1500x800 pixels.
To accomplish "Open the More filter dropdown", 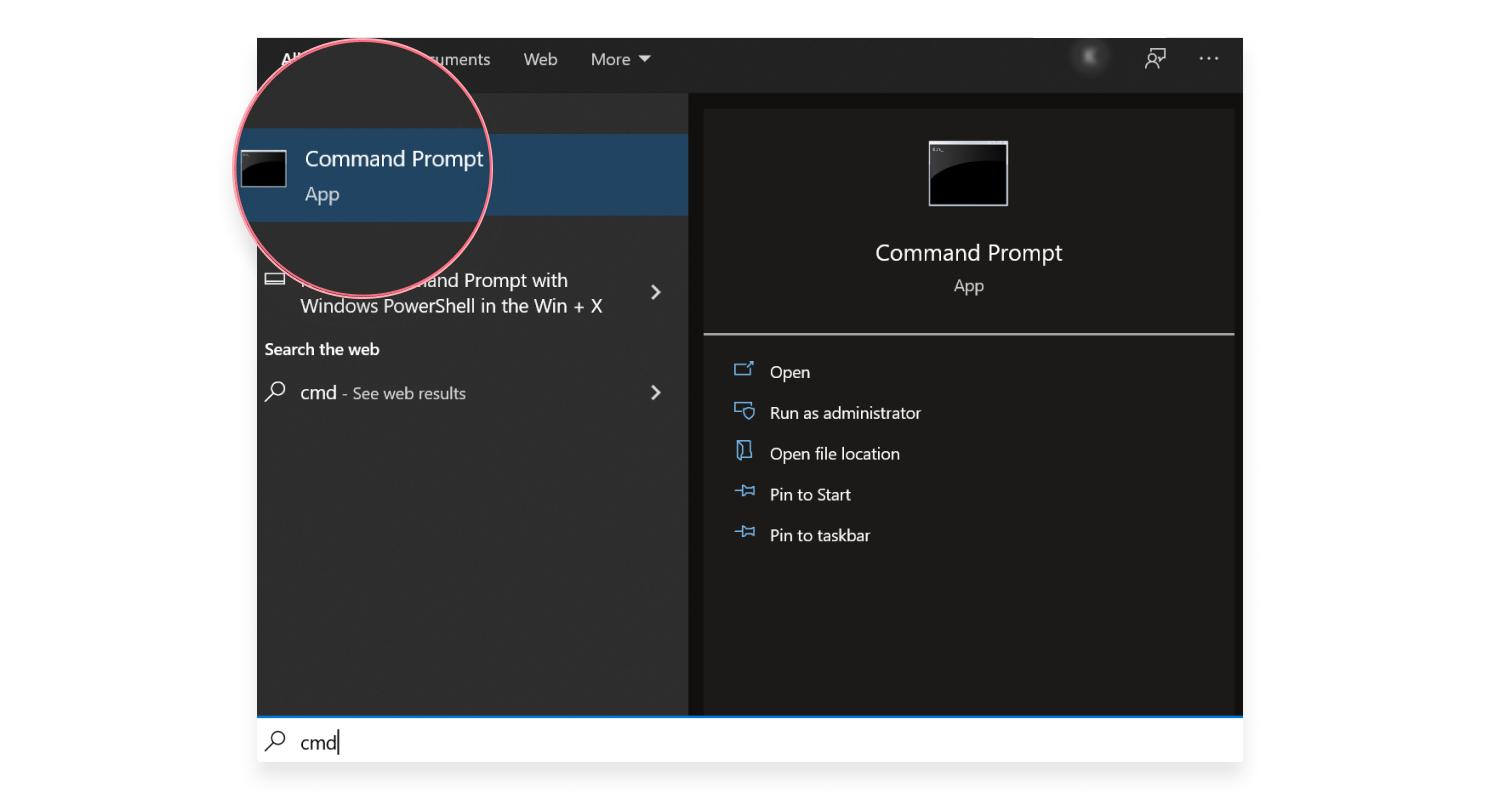I will click(x=620, y=59).
